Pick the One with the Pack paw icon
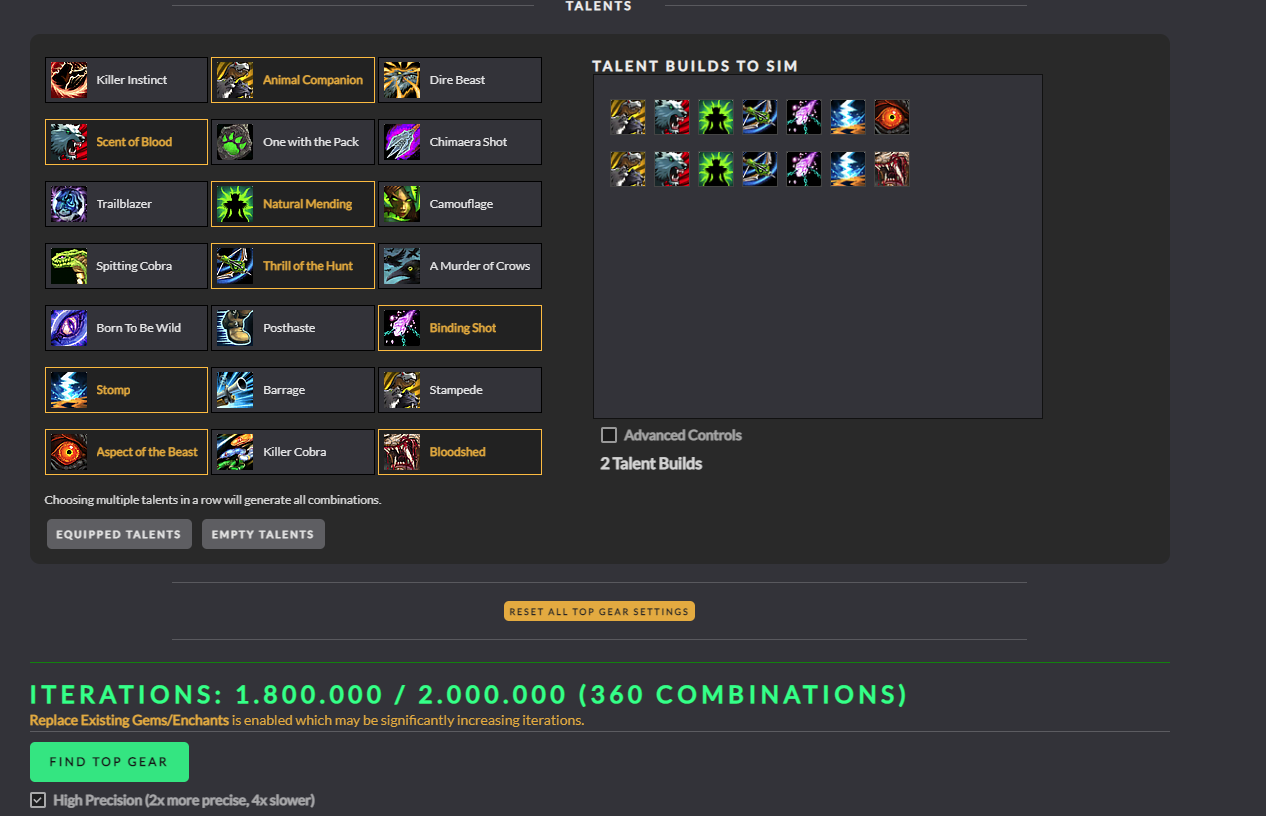 [235, 142]
